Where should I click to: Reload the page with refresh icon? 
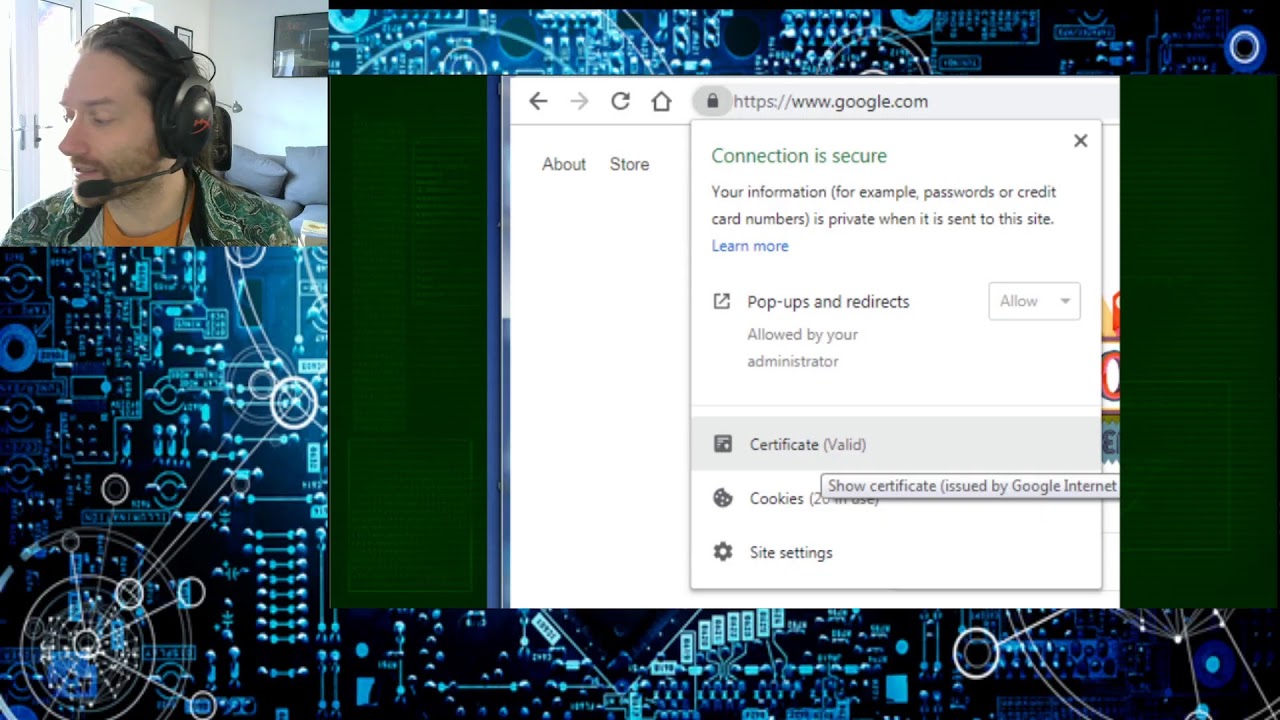point(620,101)
